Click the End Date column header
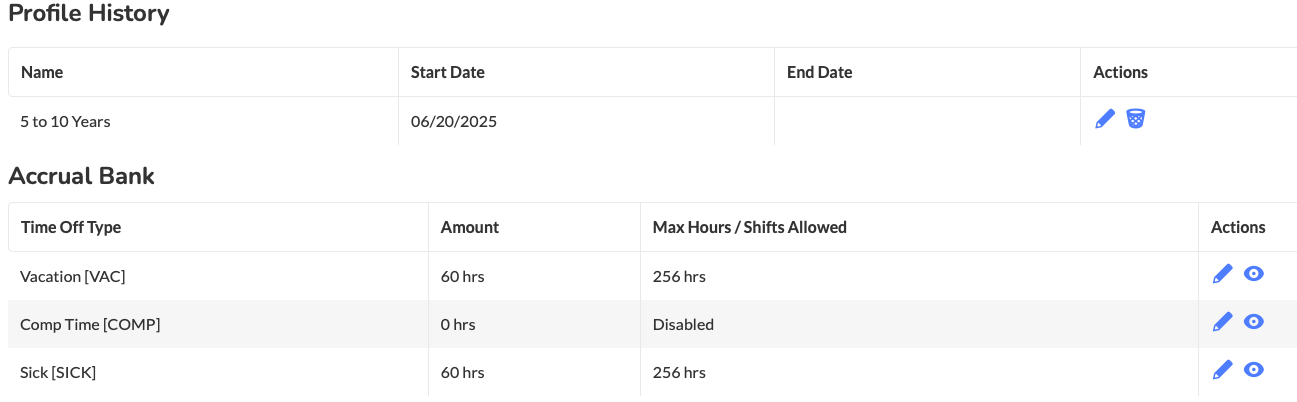This screenshot has width=1297, height=402. point(820,72)
